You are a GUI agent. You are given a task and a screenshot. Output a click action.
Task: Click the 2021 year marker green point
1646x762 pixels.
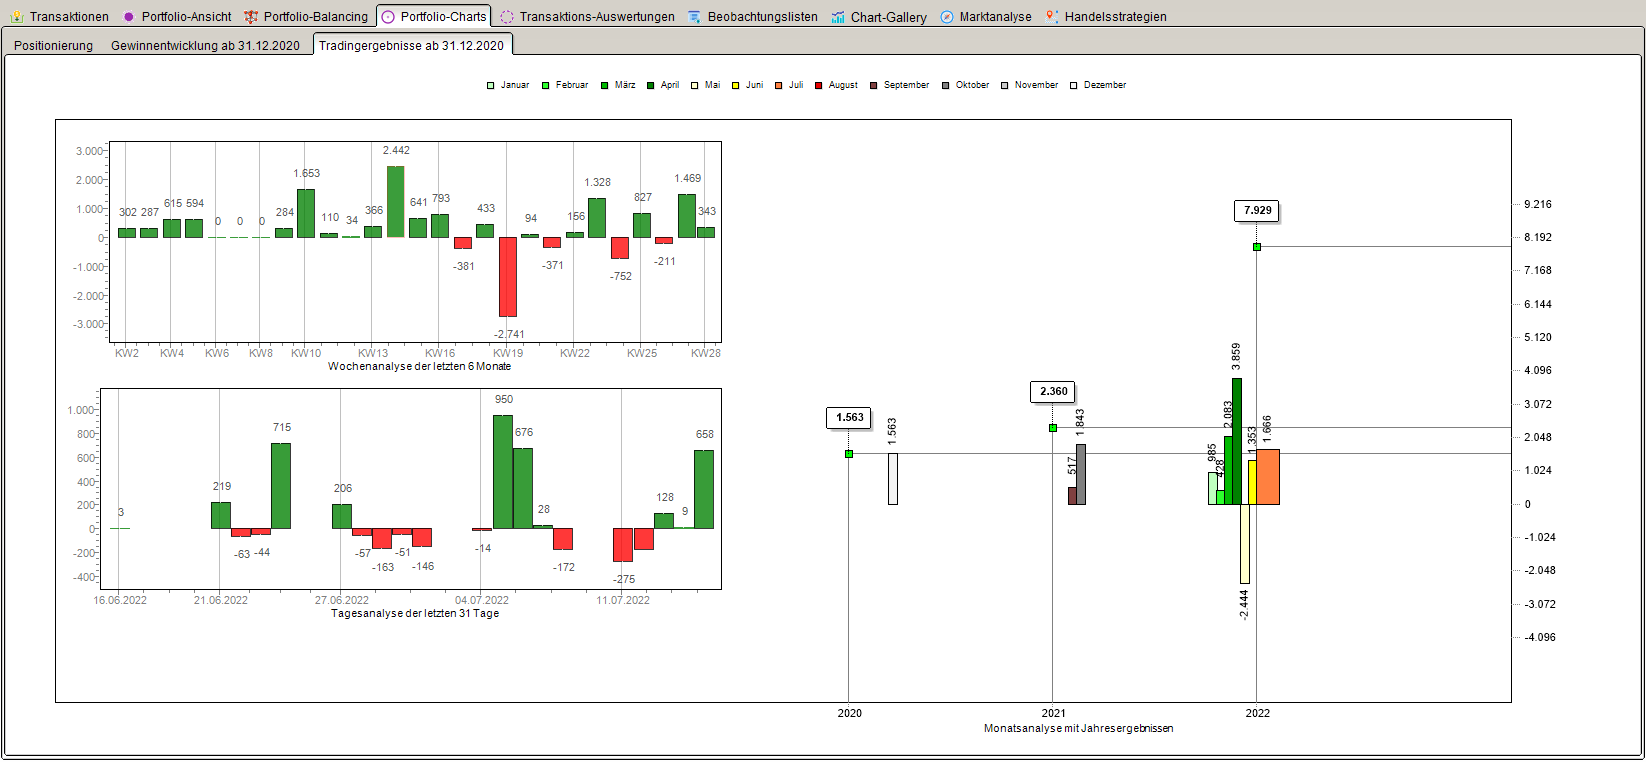1053,428
